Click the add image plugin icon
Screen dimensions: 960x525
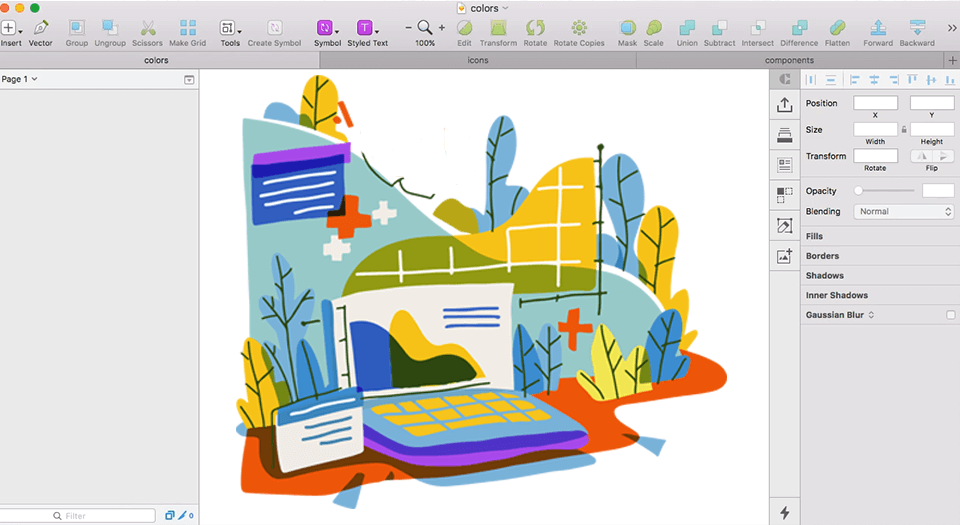[785, 256]
